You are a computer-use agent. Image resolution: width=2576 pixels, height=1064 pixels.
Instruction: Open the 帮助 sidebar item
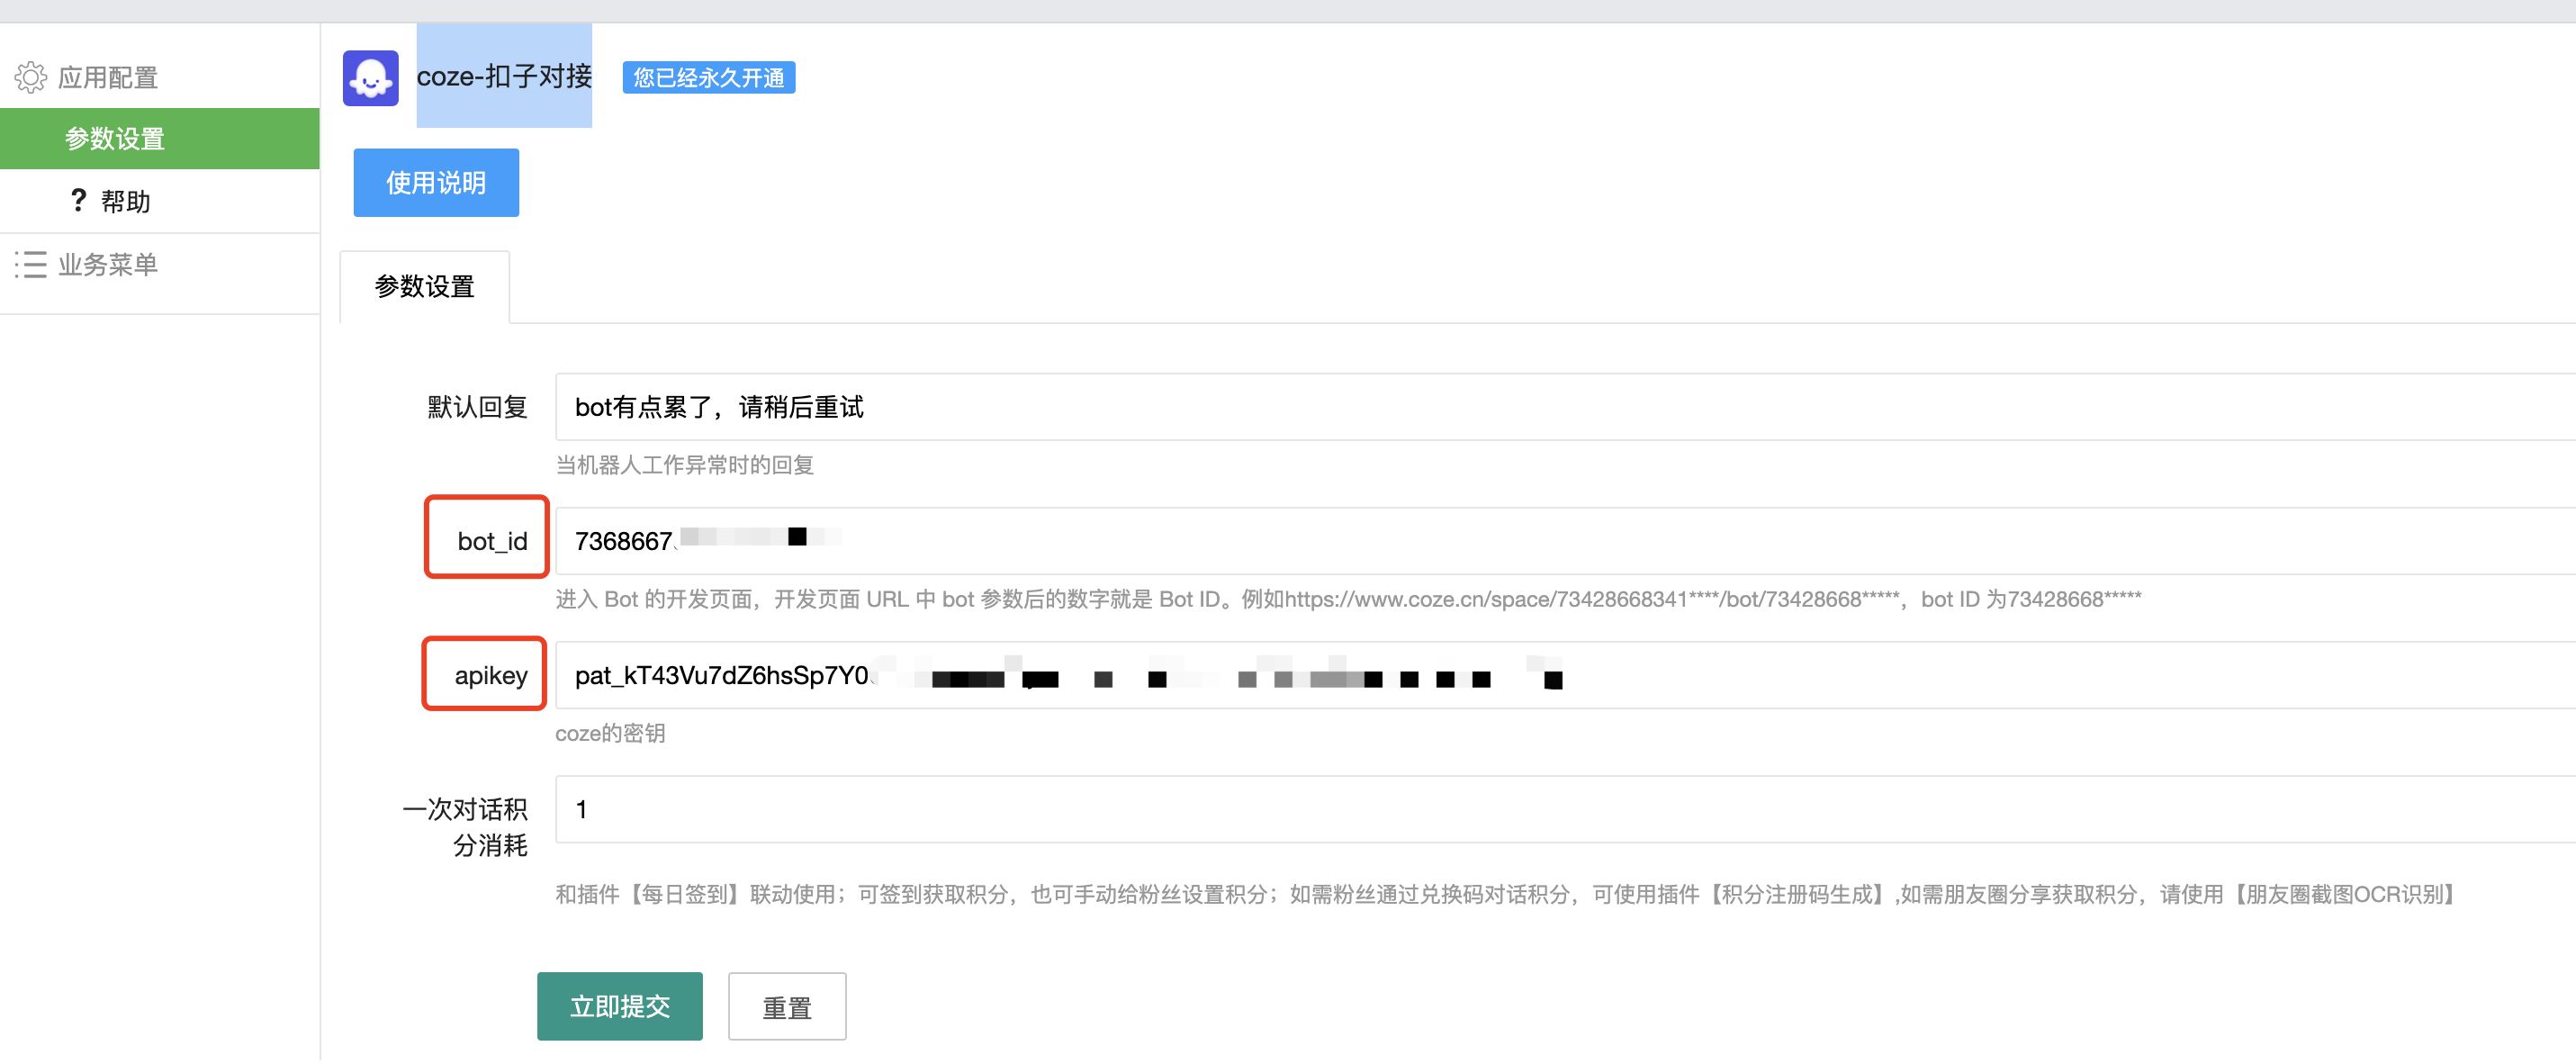click(125, 202)
